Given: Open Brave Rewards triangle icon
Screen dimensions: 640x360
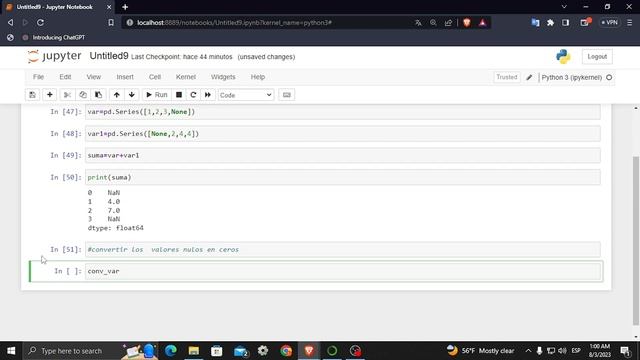Looking at the screenshot, I should click(x=482, y=23).
